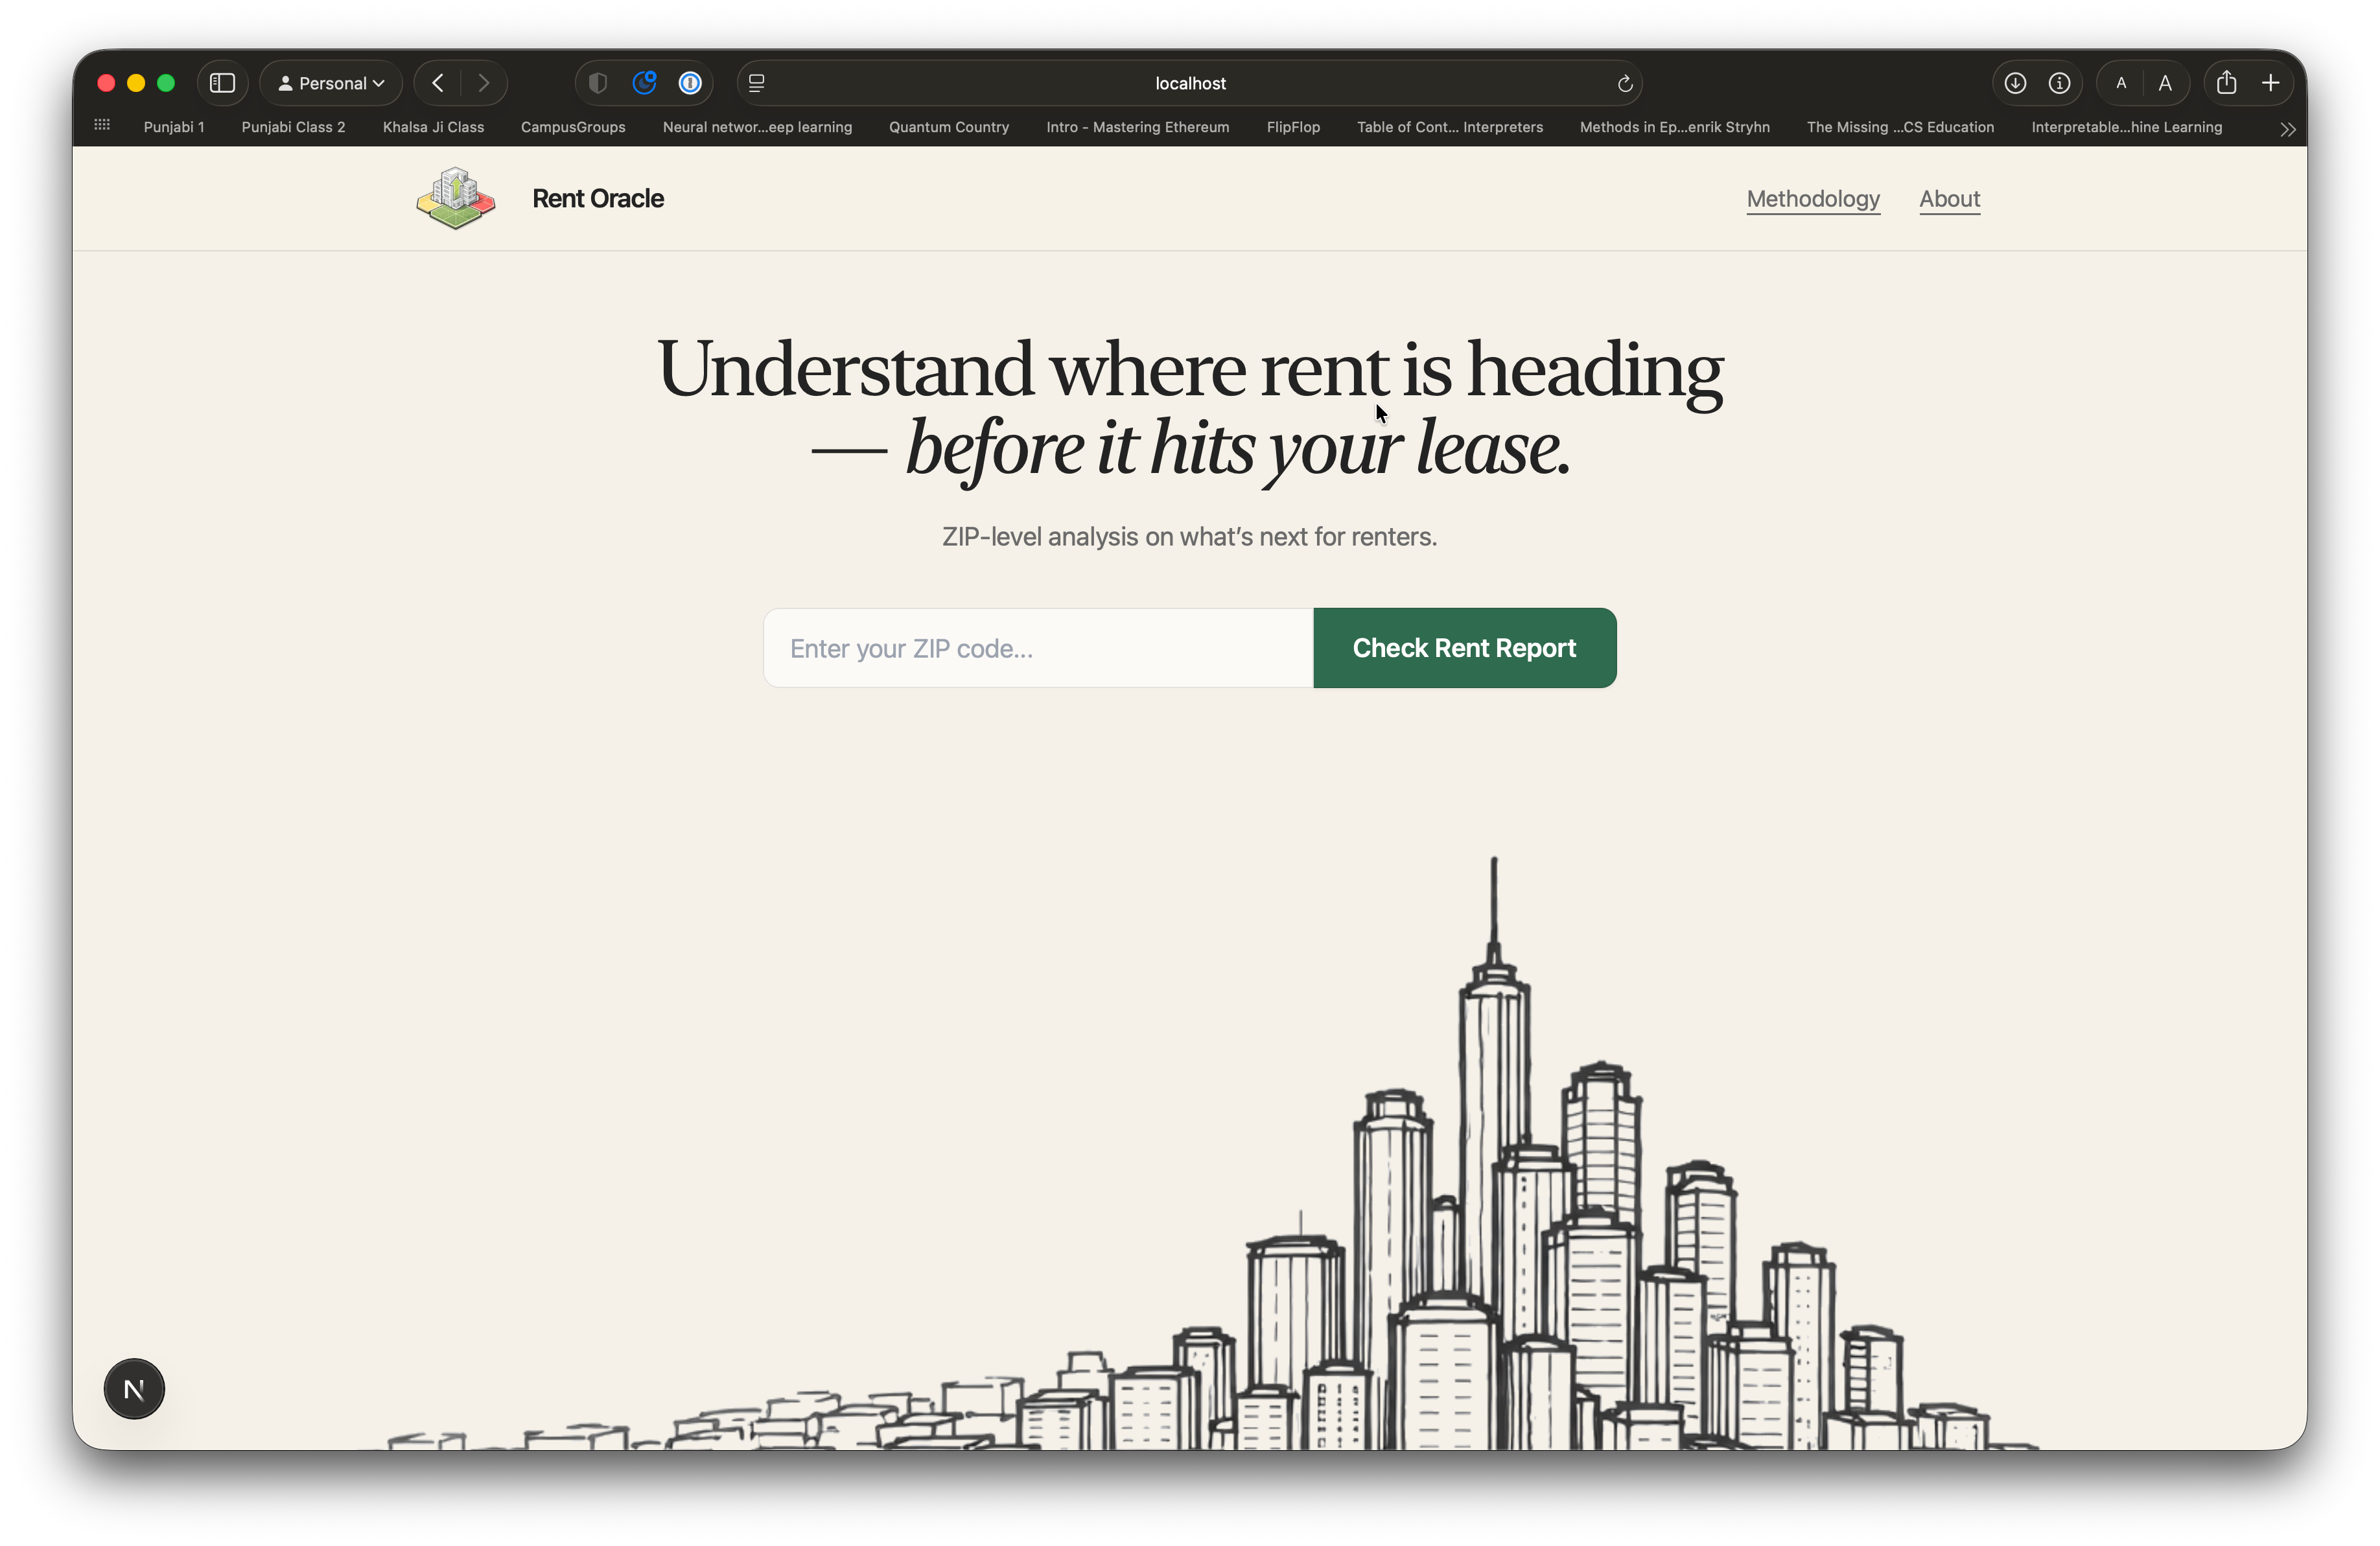The image size is (2380, 1546).
Task: Click the Share icon in toolbar
Action: pyautogui.click(x=2226, y=83)
